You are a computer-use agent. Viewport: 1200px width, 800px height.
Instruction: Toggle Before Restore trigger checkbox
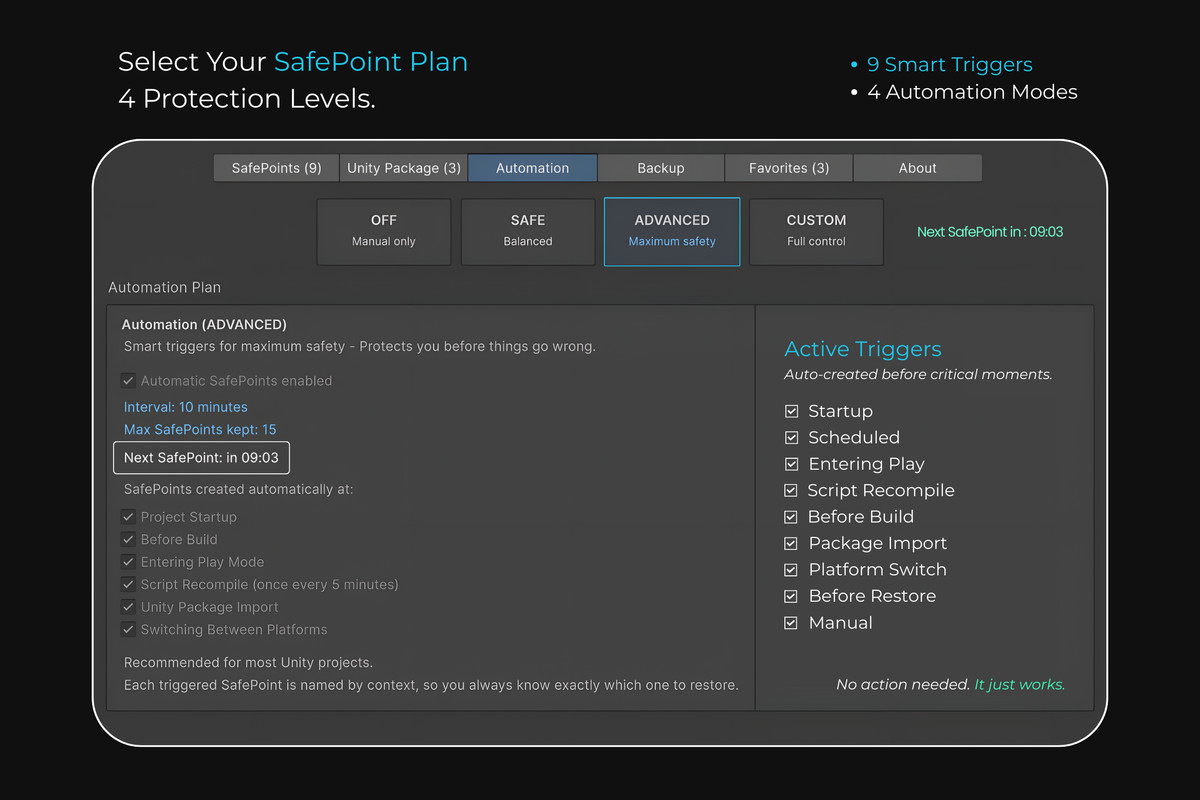point(791,596)
